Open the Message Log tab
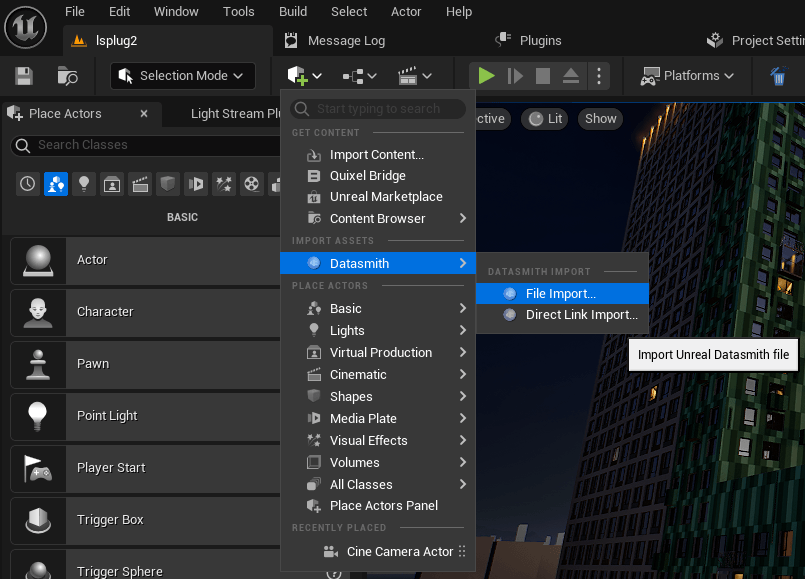This screenshot has width=805, height=579. 335,41
